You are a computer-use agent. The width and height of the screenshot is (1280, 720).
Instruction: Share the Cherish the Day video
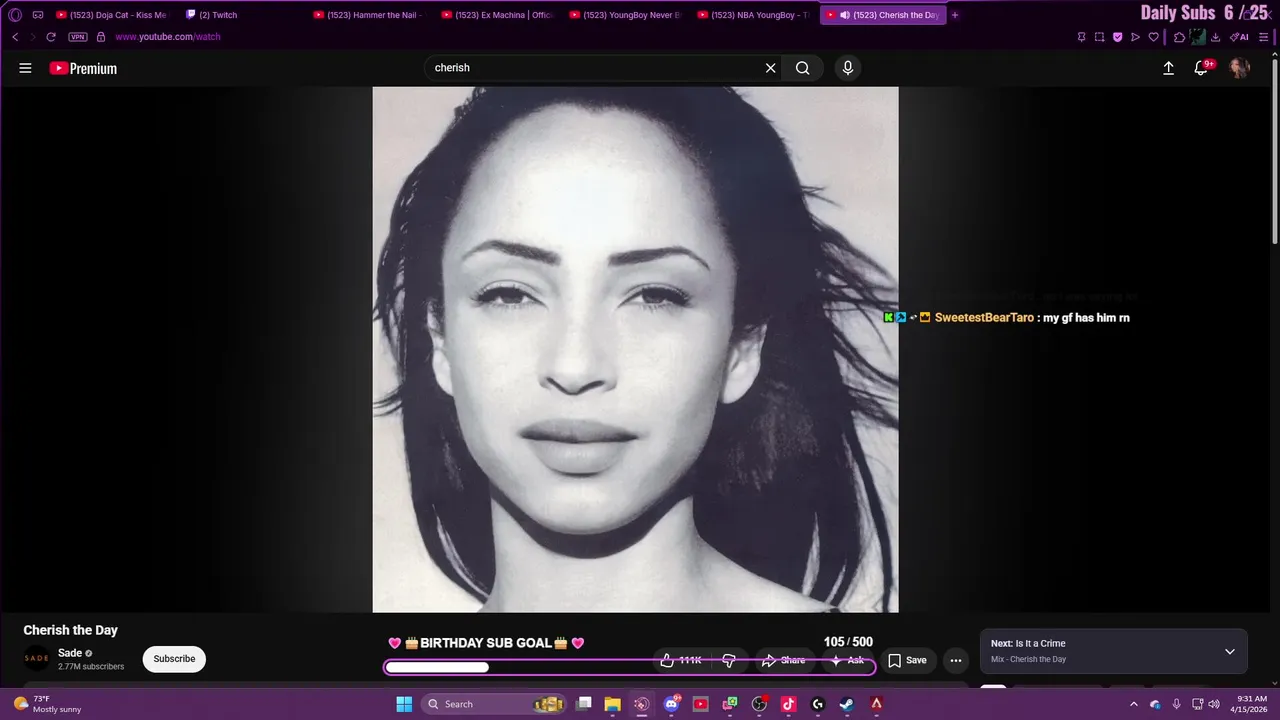click(x=783, y=660)
